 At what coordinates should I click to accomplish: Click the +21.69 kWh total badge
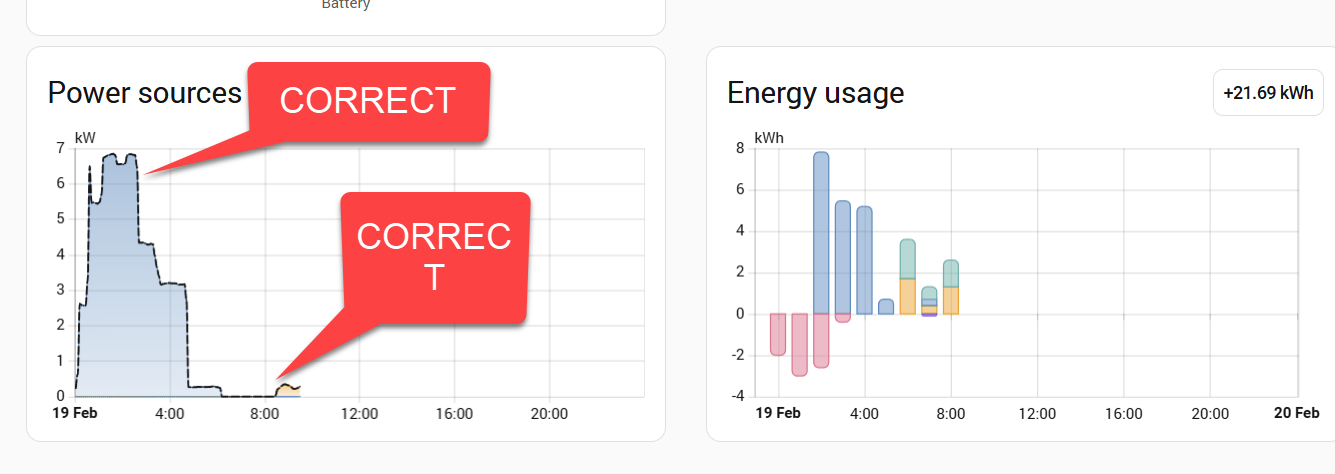[1267, 93]
